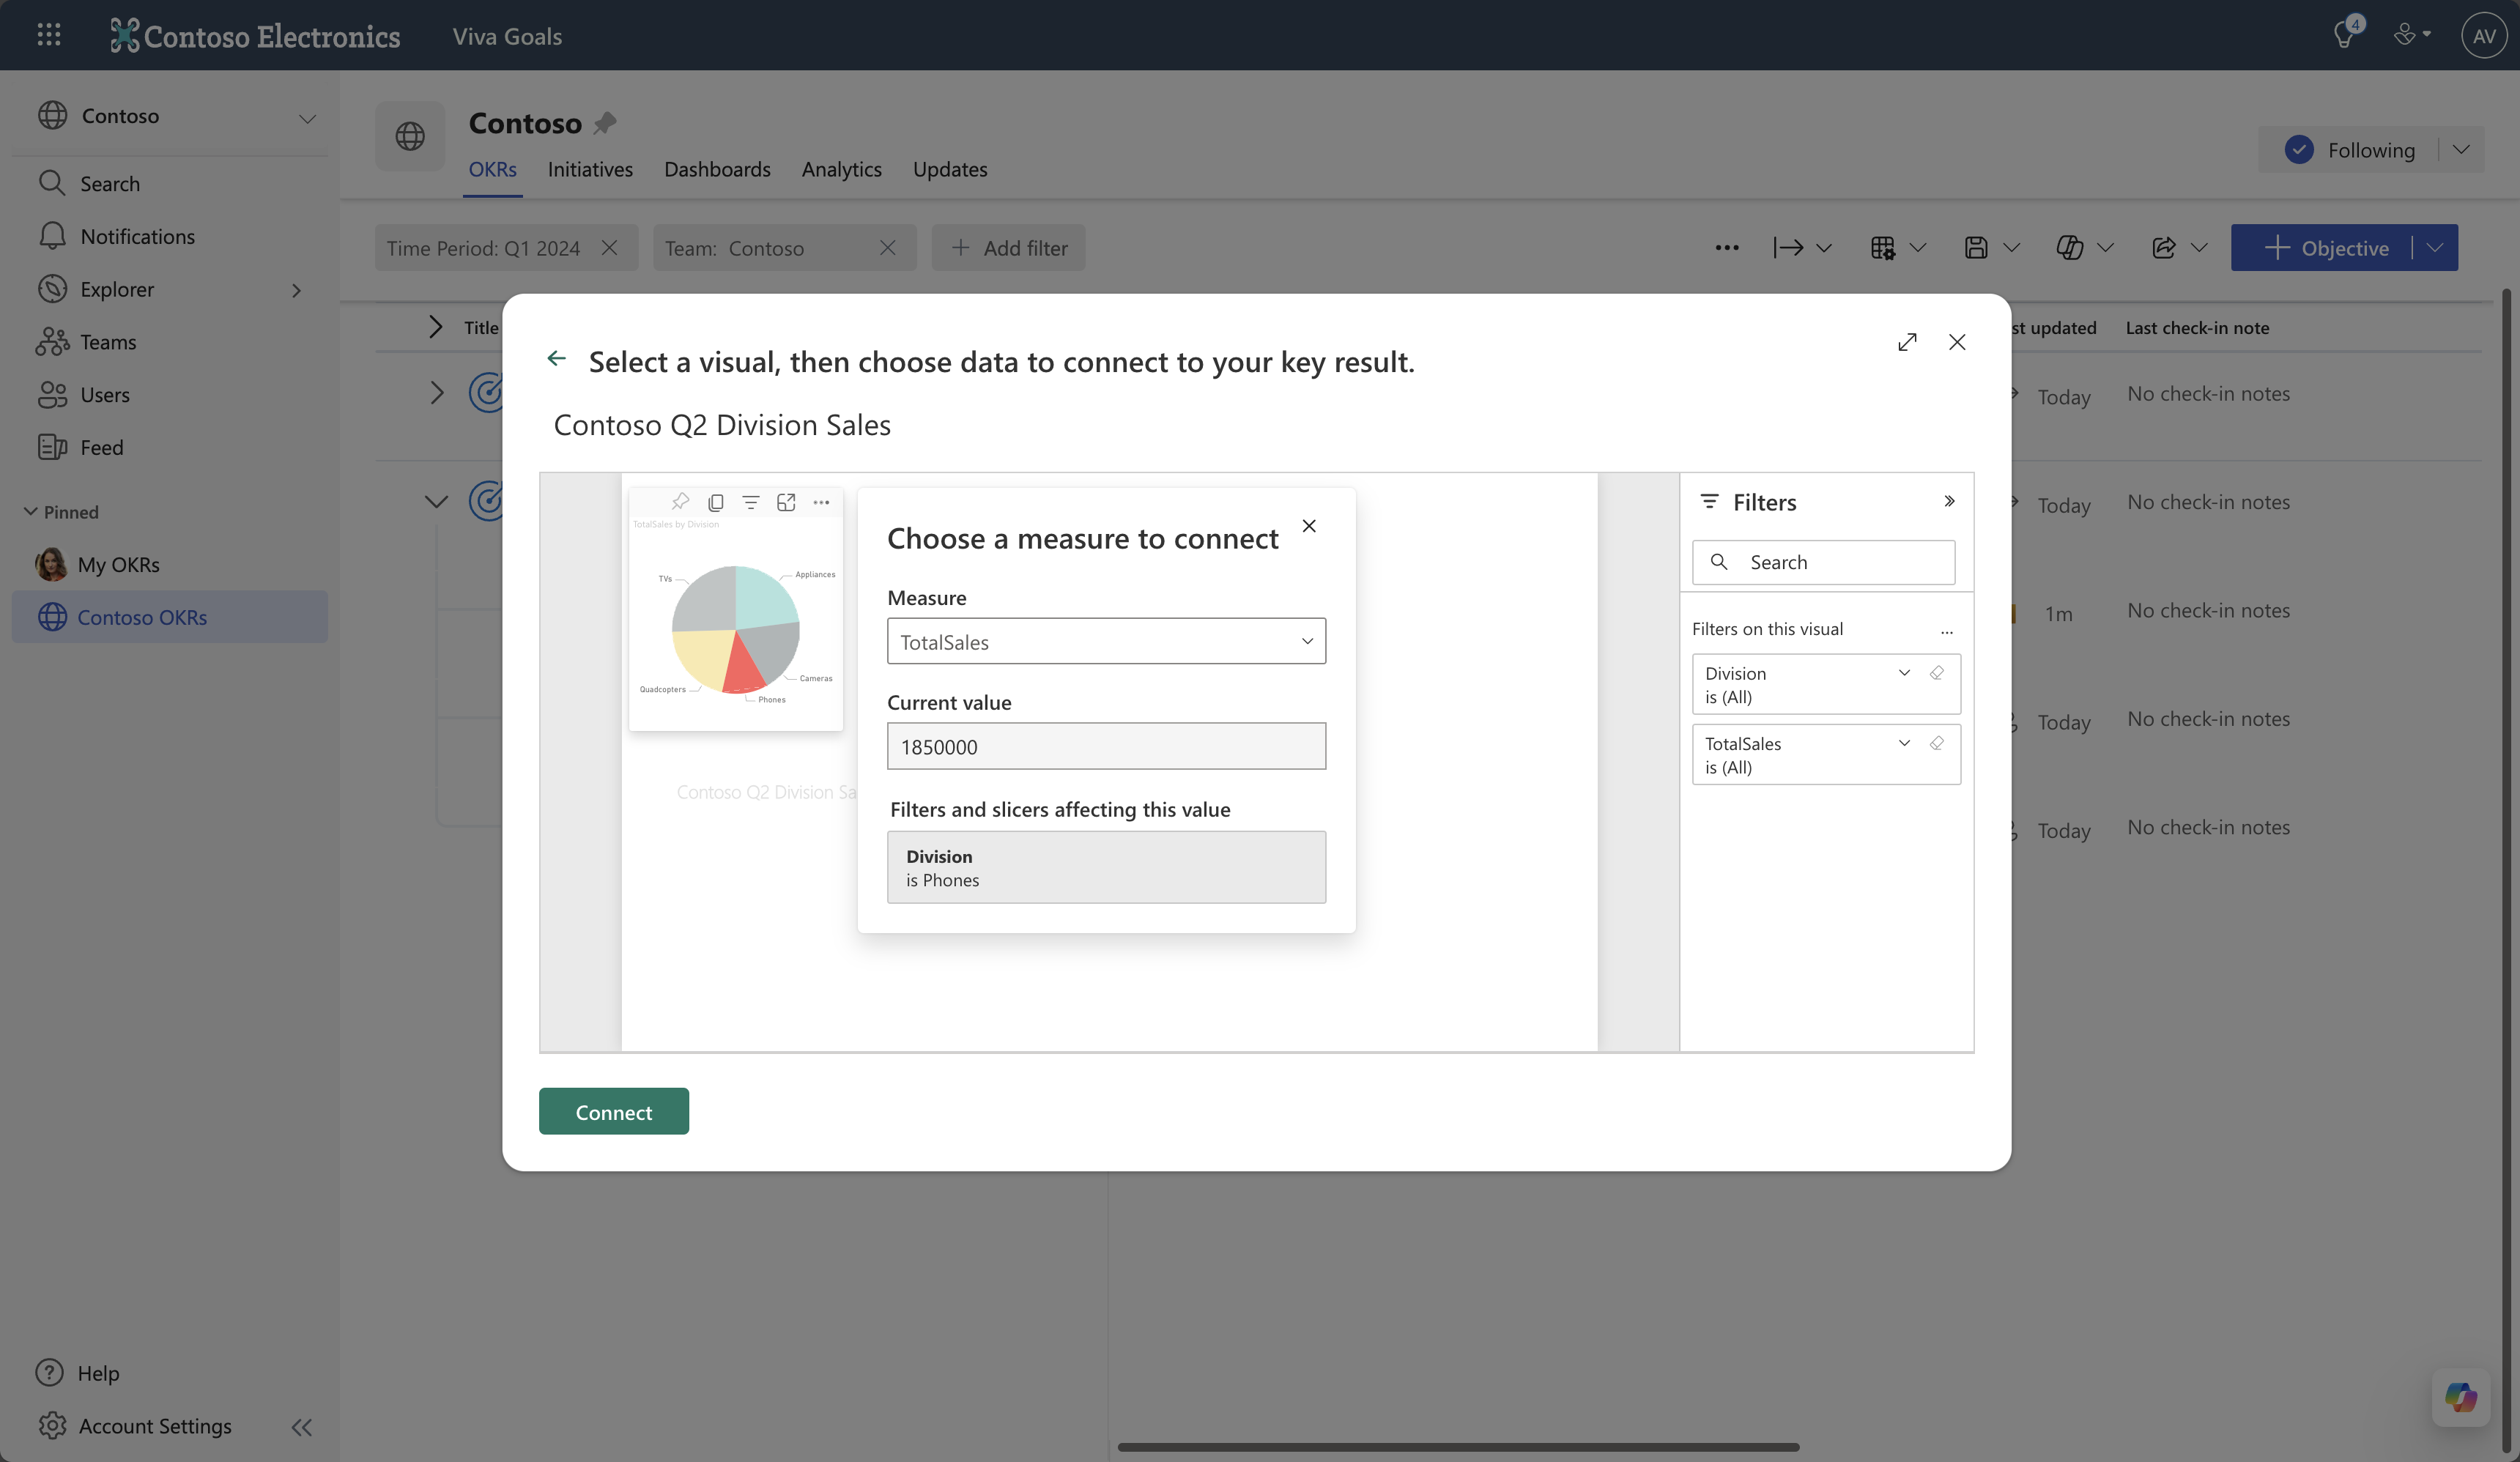Switch to the Analytics tab

pos(841,169)
